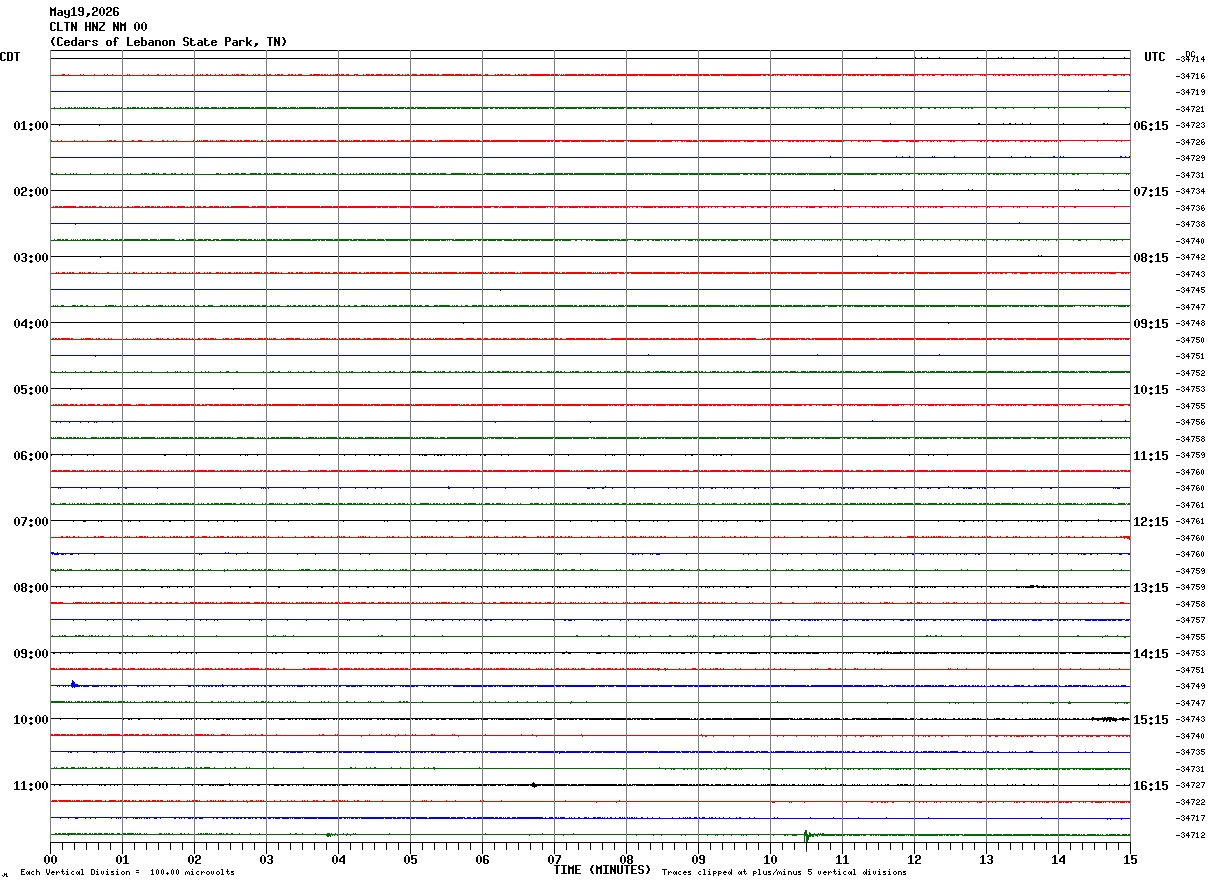1210x886 pixels.
Task: Click the blue seismic spike after 09:00
Action: coord(74,684)
